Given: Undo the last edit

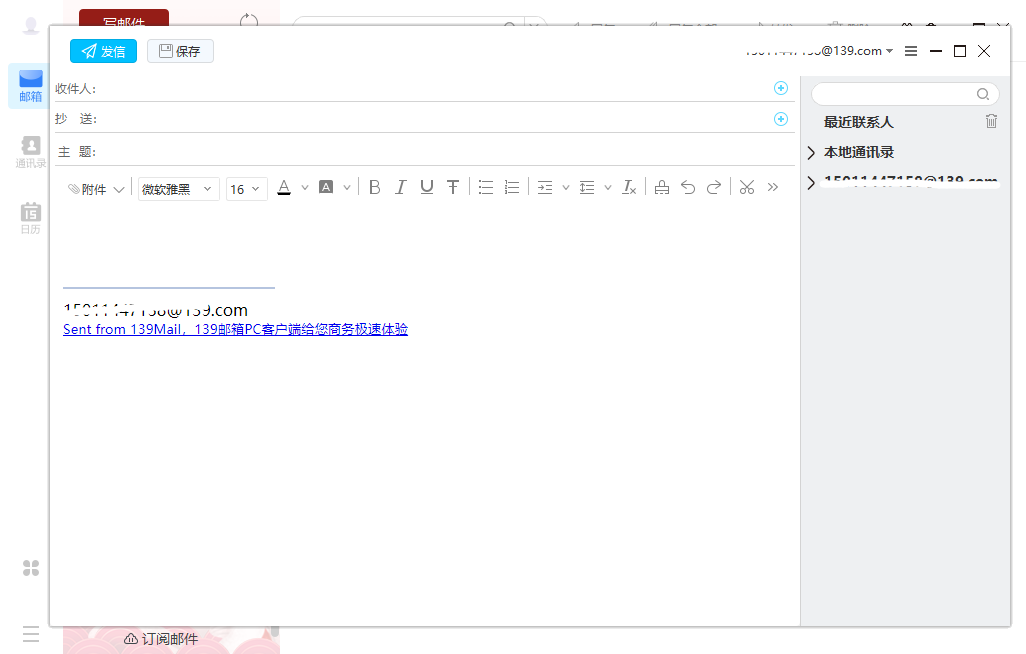Looking at the screenshot, I should click(x=688, y=187).
